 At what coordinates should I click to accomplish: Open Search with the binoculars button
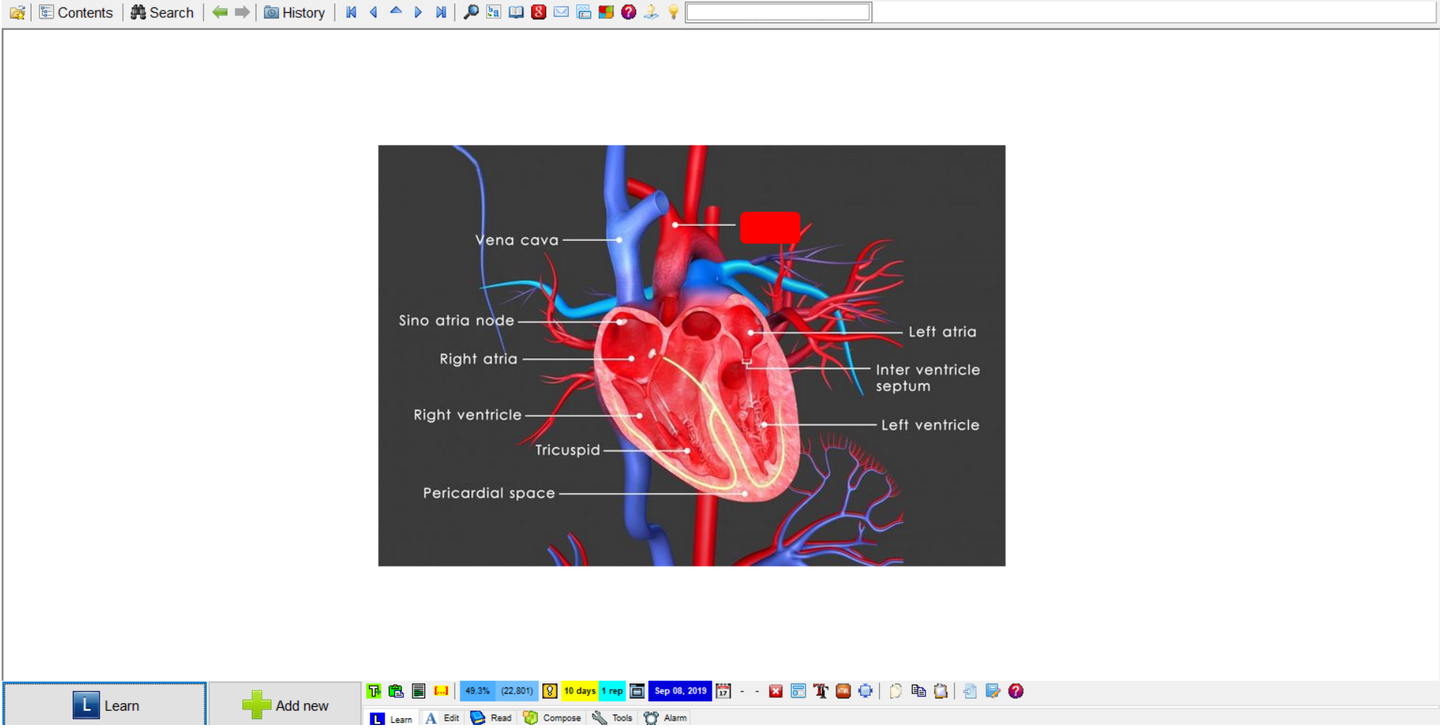click(x=162, y=13)
